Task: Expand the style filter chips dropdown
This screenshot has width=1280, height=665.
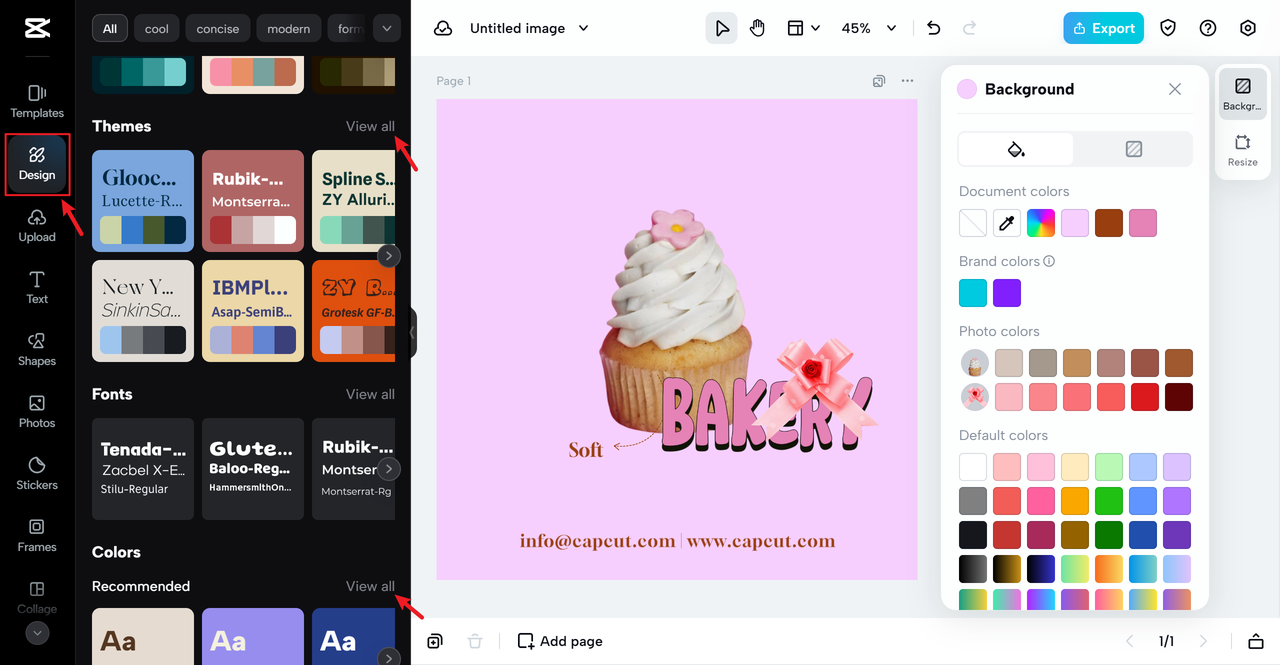Action: click(387, 28)
